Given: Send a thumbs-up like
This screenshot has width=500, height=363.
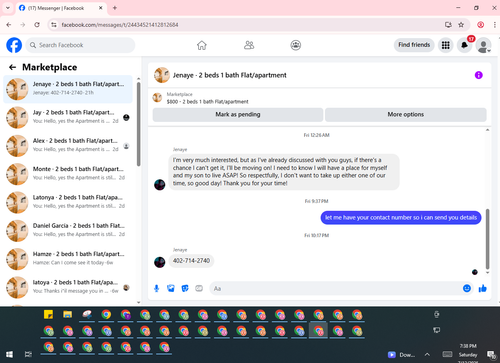Looking at the screenshot, I should (482, 288).
